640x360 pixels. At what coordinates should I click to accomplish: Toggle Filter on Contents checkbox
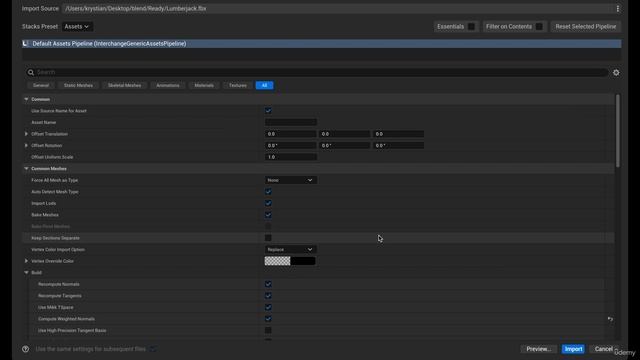(x=539, y=27)
